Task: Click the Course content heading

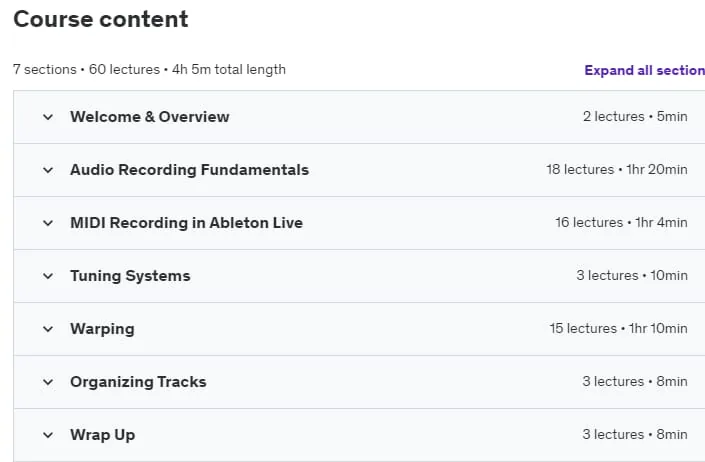Action: pyautogui.click(x=101, y=19)
